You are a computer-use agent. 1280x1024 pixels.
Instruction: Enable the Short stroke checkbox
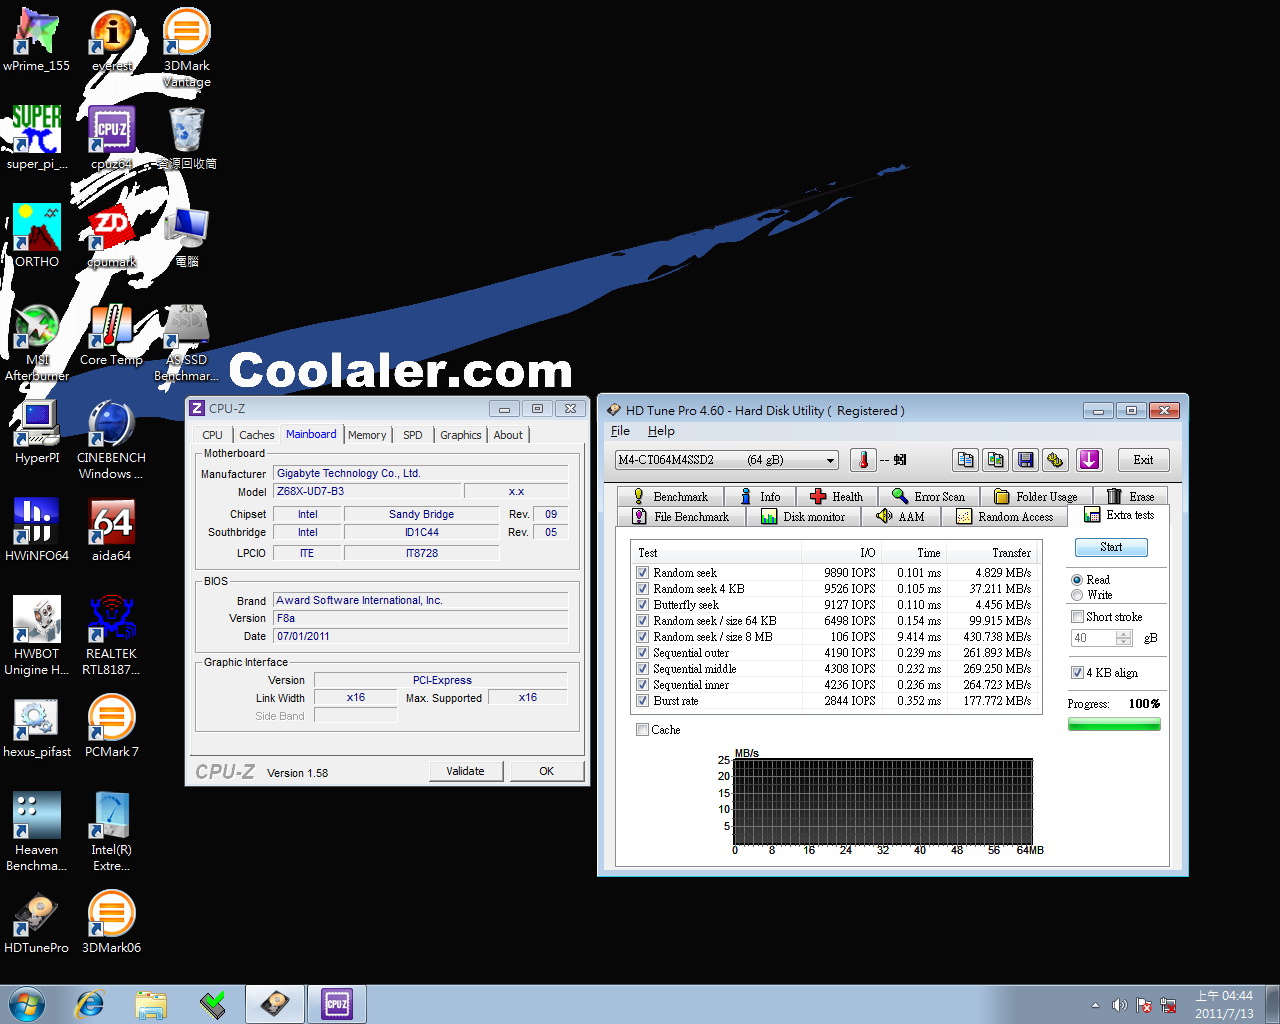pos(1077,617)
